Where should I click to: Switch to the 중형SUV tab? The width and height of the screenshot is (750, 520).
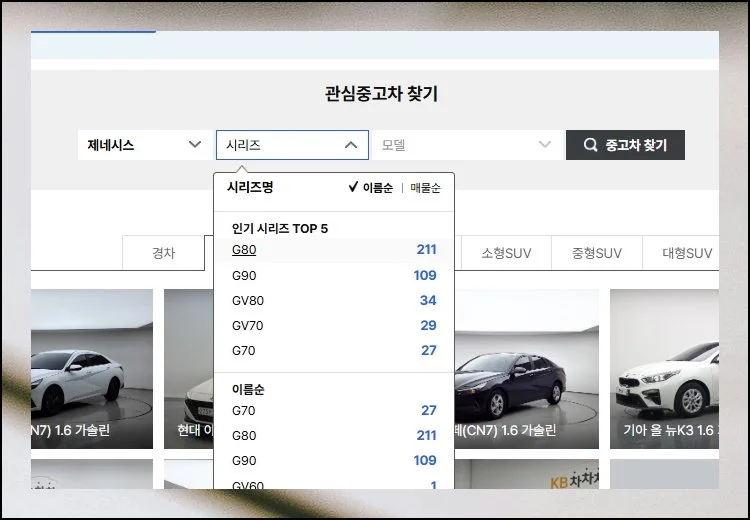pyautogui.click(x=596, y=253)
